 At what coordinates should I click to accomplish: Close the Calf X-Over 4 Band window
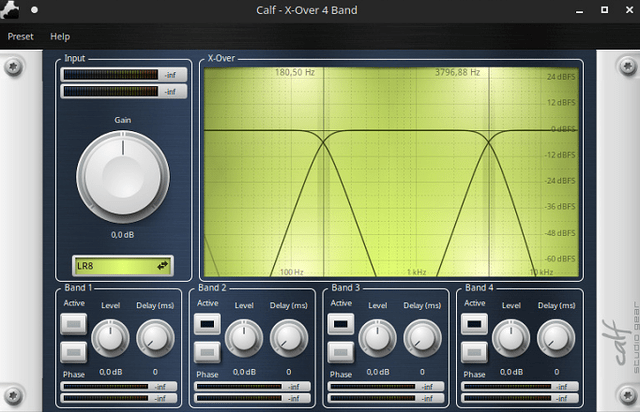pos(629,10)
